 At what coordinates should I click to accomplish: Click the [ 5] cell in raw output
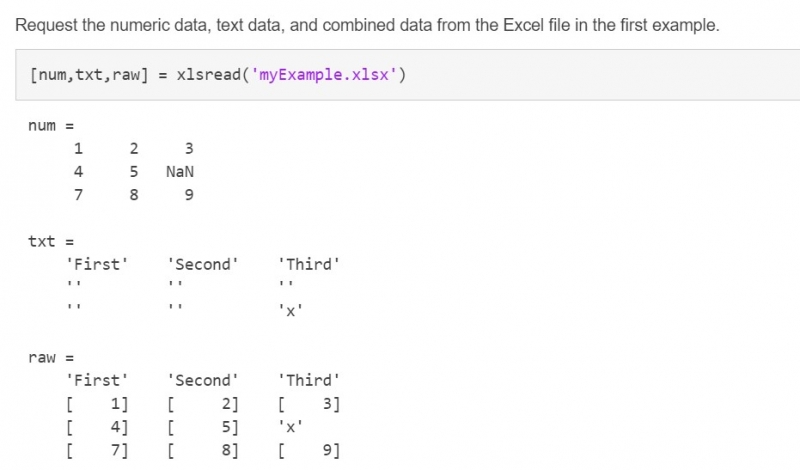coord(203,427)
